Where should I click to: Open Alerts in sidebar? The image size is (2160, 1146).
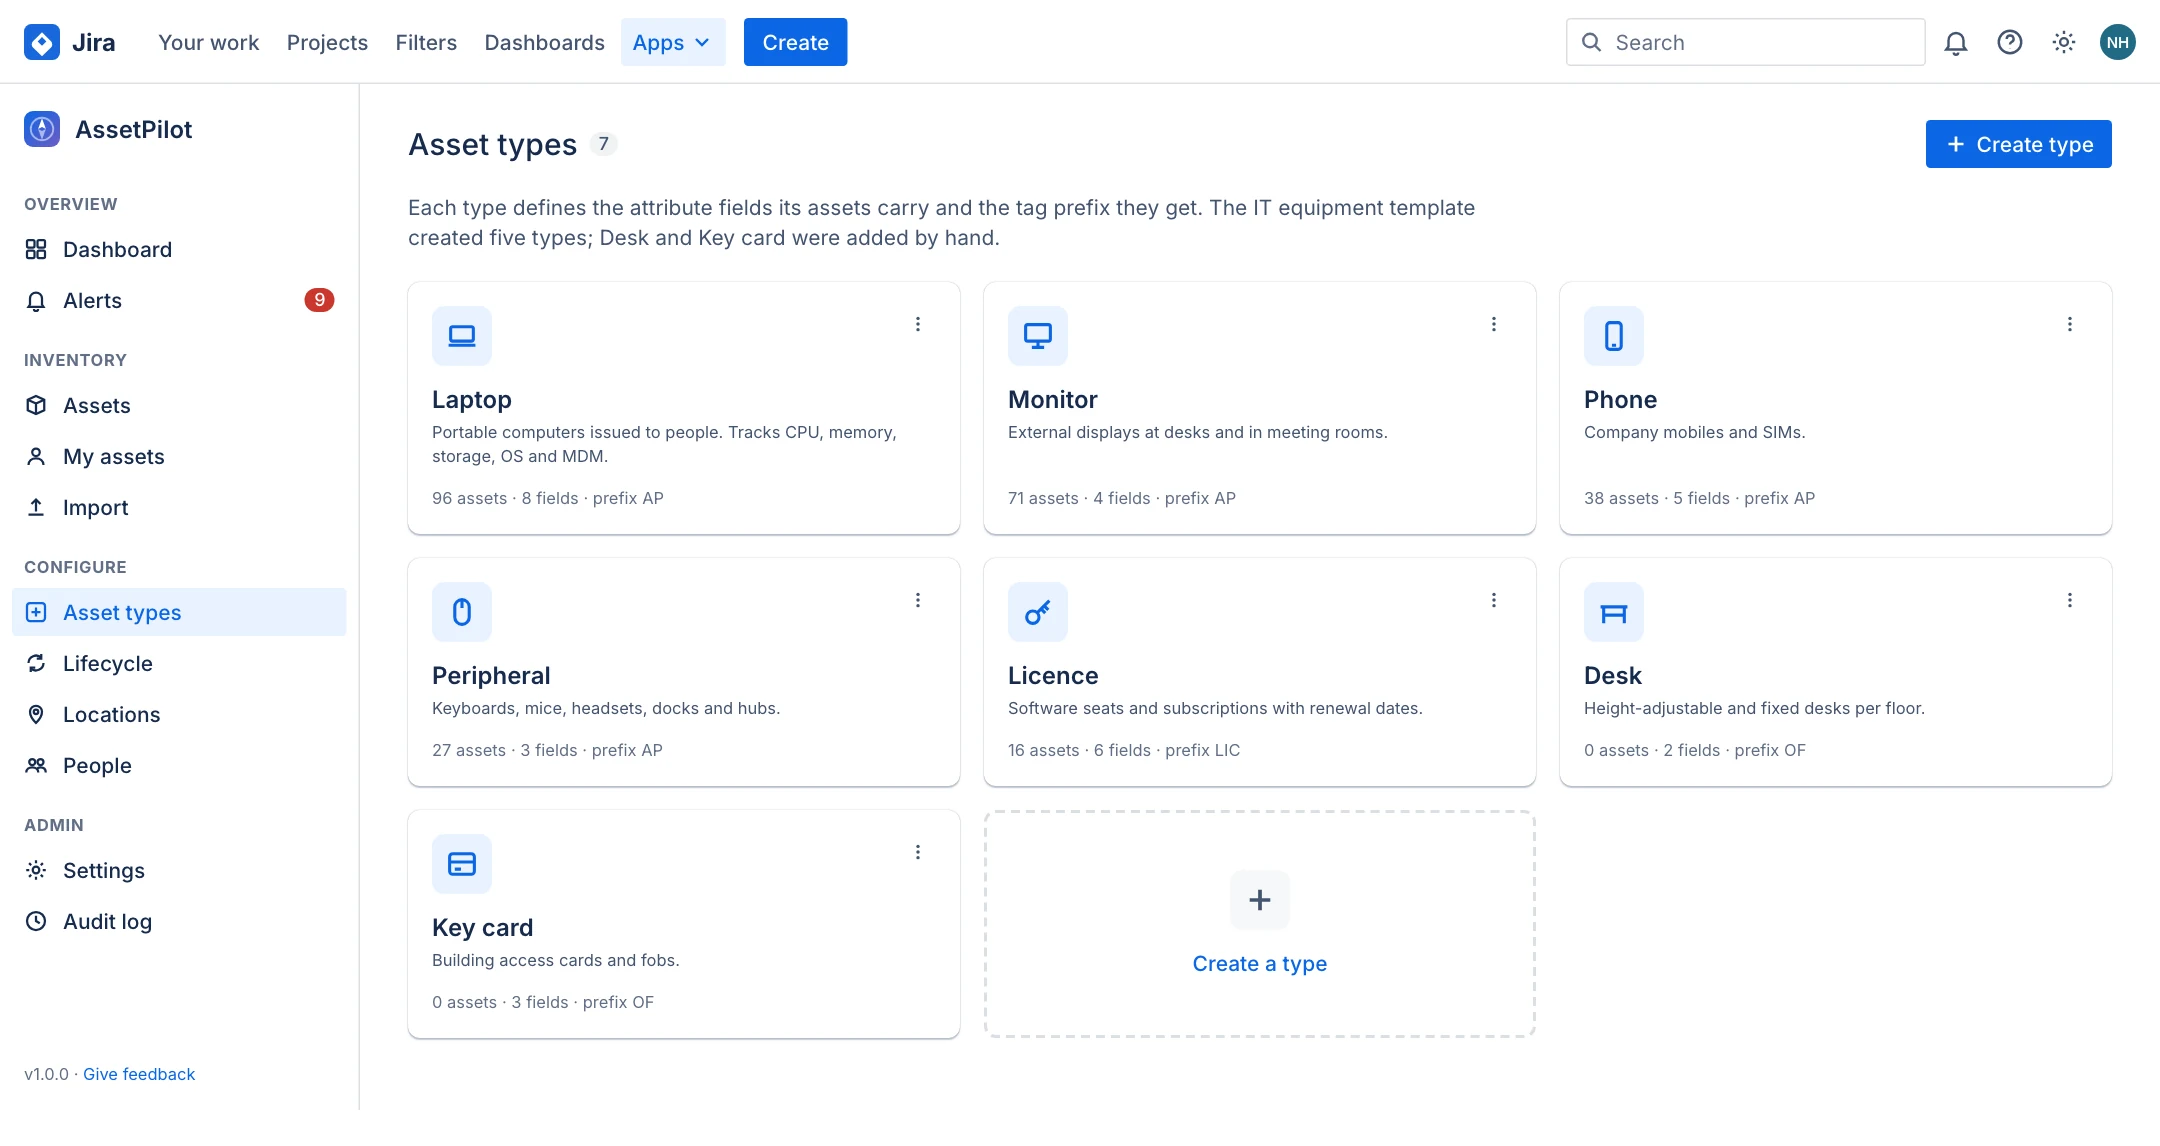pos(179,300)
